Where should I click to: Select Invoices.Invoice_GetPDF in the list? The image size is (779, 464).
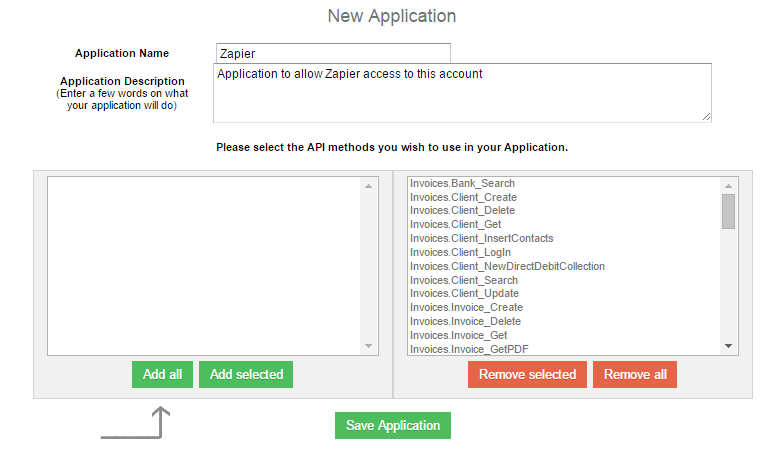pos(469,349)
